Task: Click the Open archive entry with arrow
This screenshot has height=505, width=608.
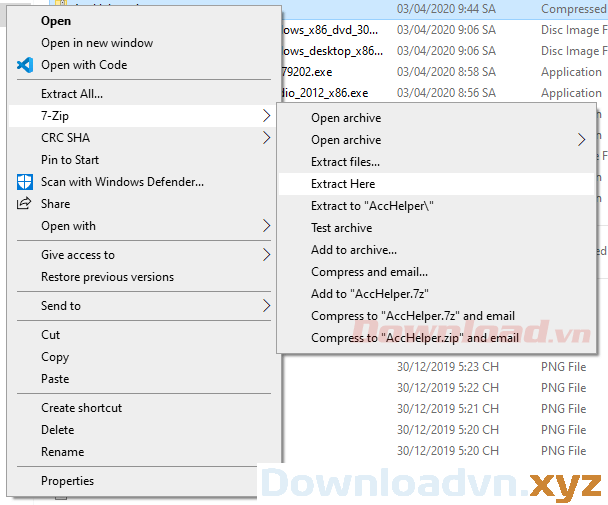Action: [346, 140]
